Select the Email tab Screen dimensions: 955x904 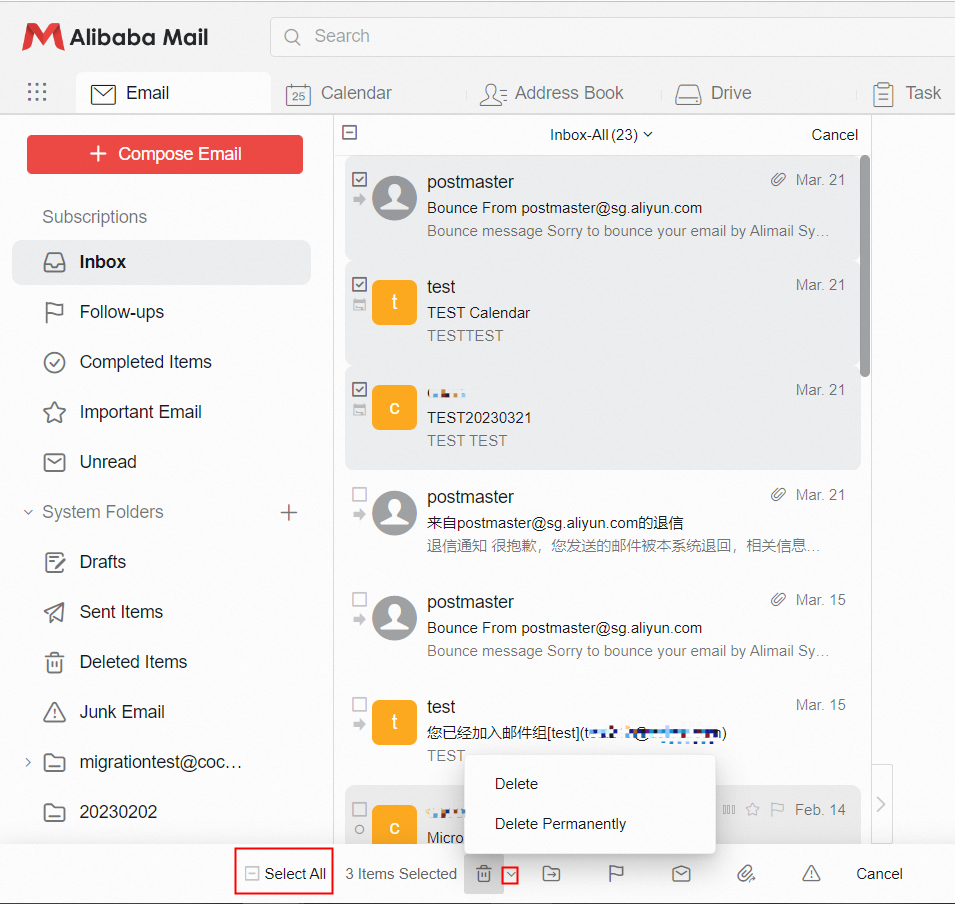coord(174,93)
